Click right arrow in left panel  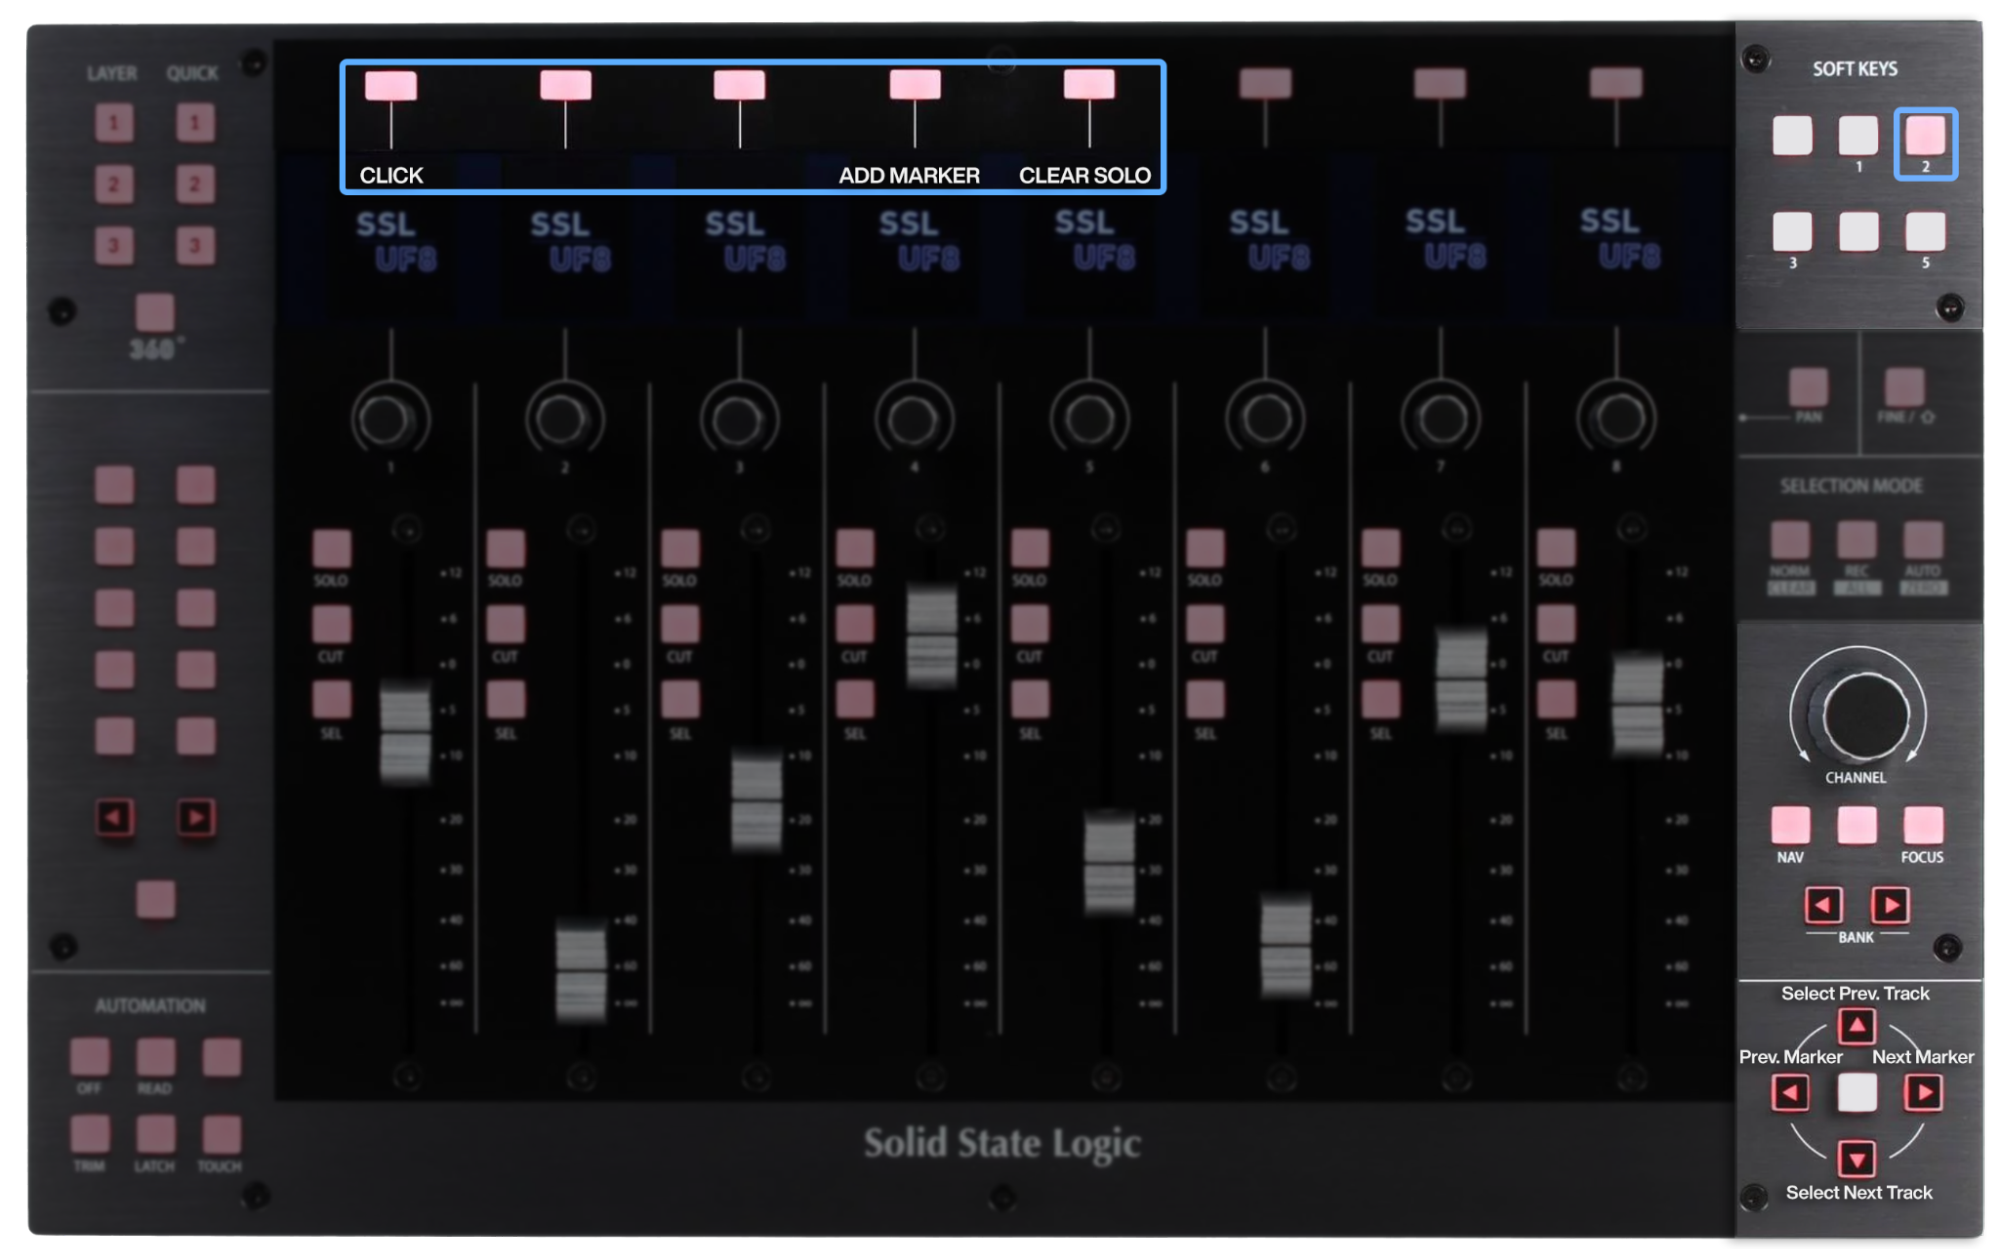196,817
